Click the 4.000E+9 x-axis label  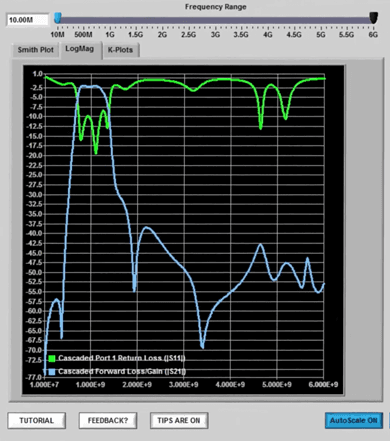230,385
